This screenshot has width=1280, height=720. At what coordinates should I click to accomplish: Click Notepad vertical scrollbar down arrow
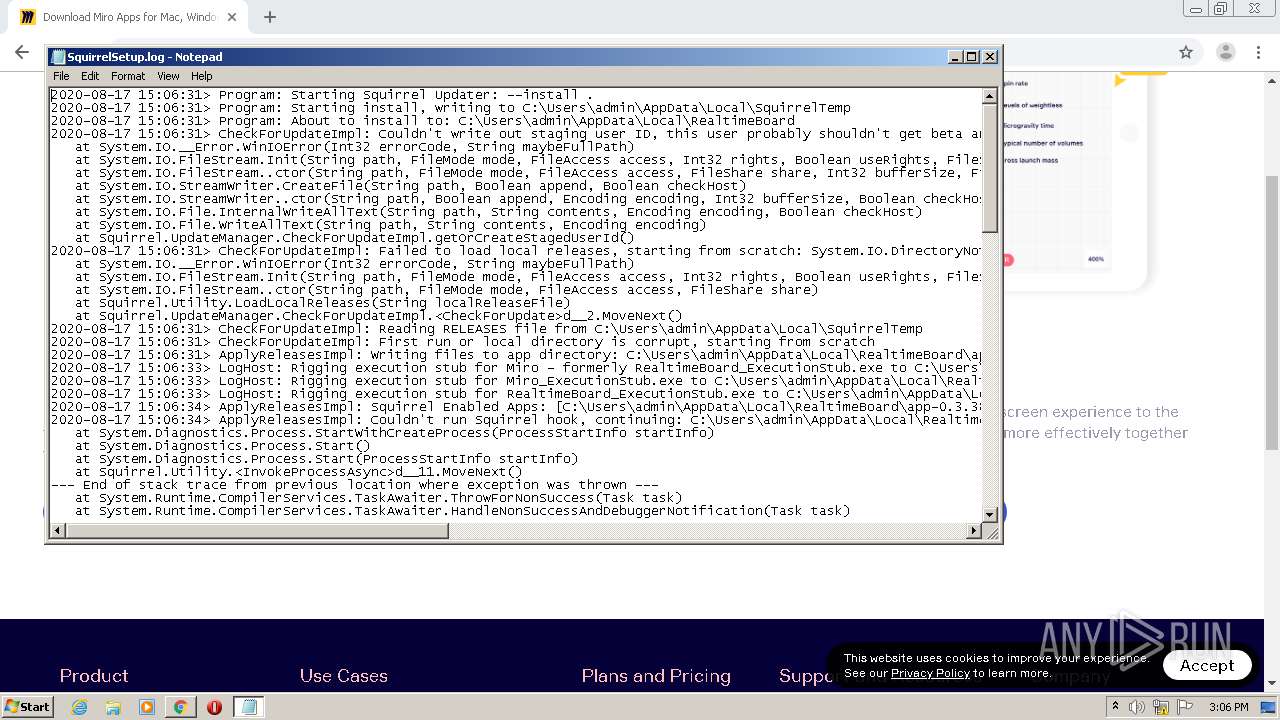tap(990, 514)
